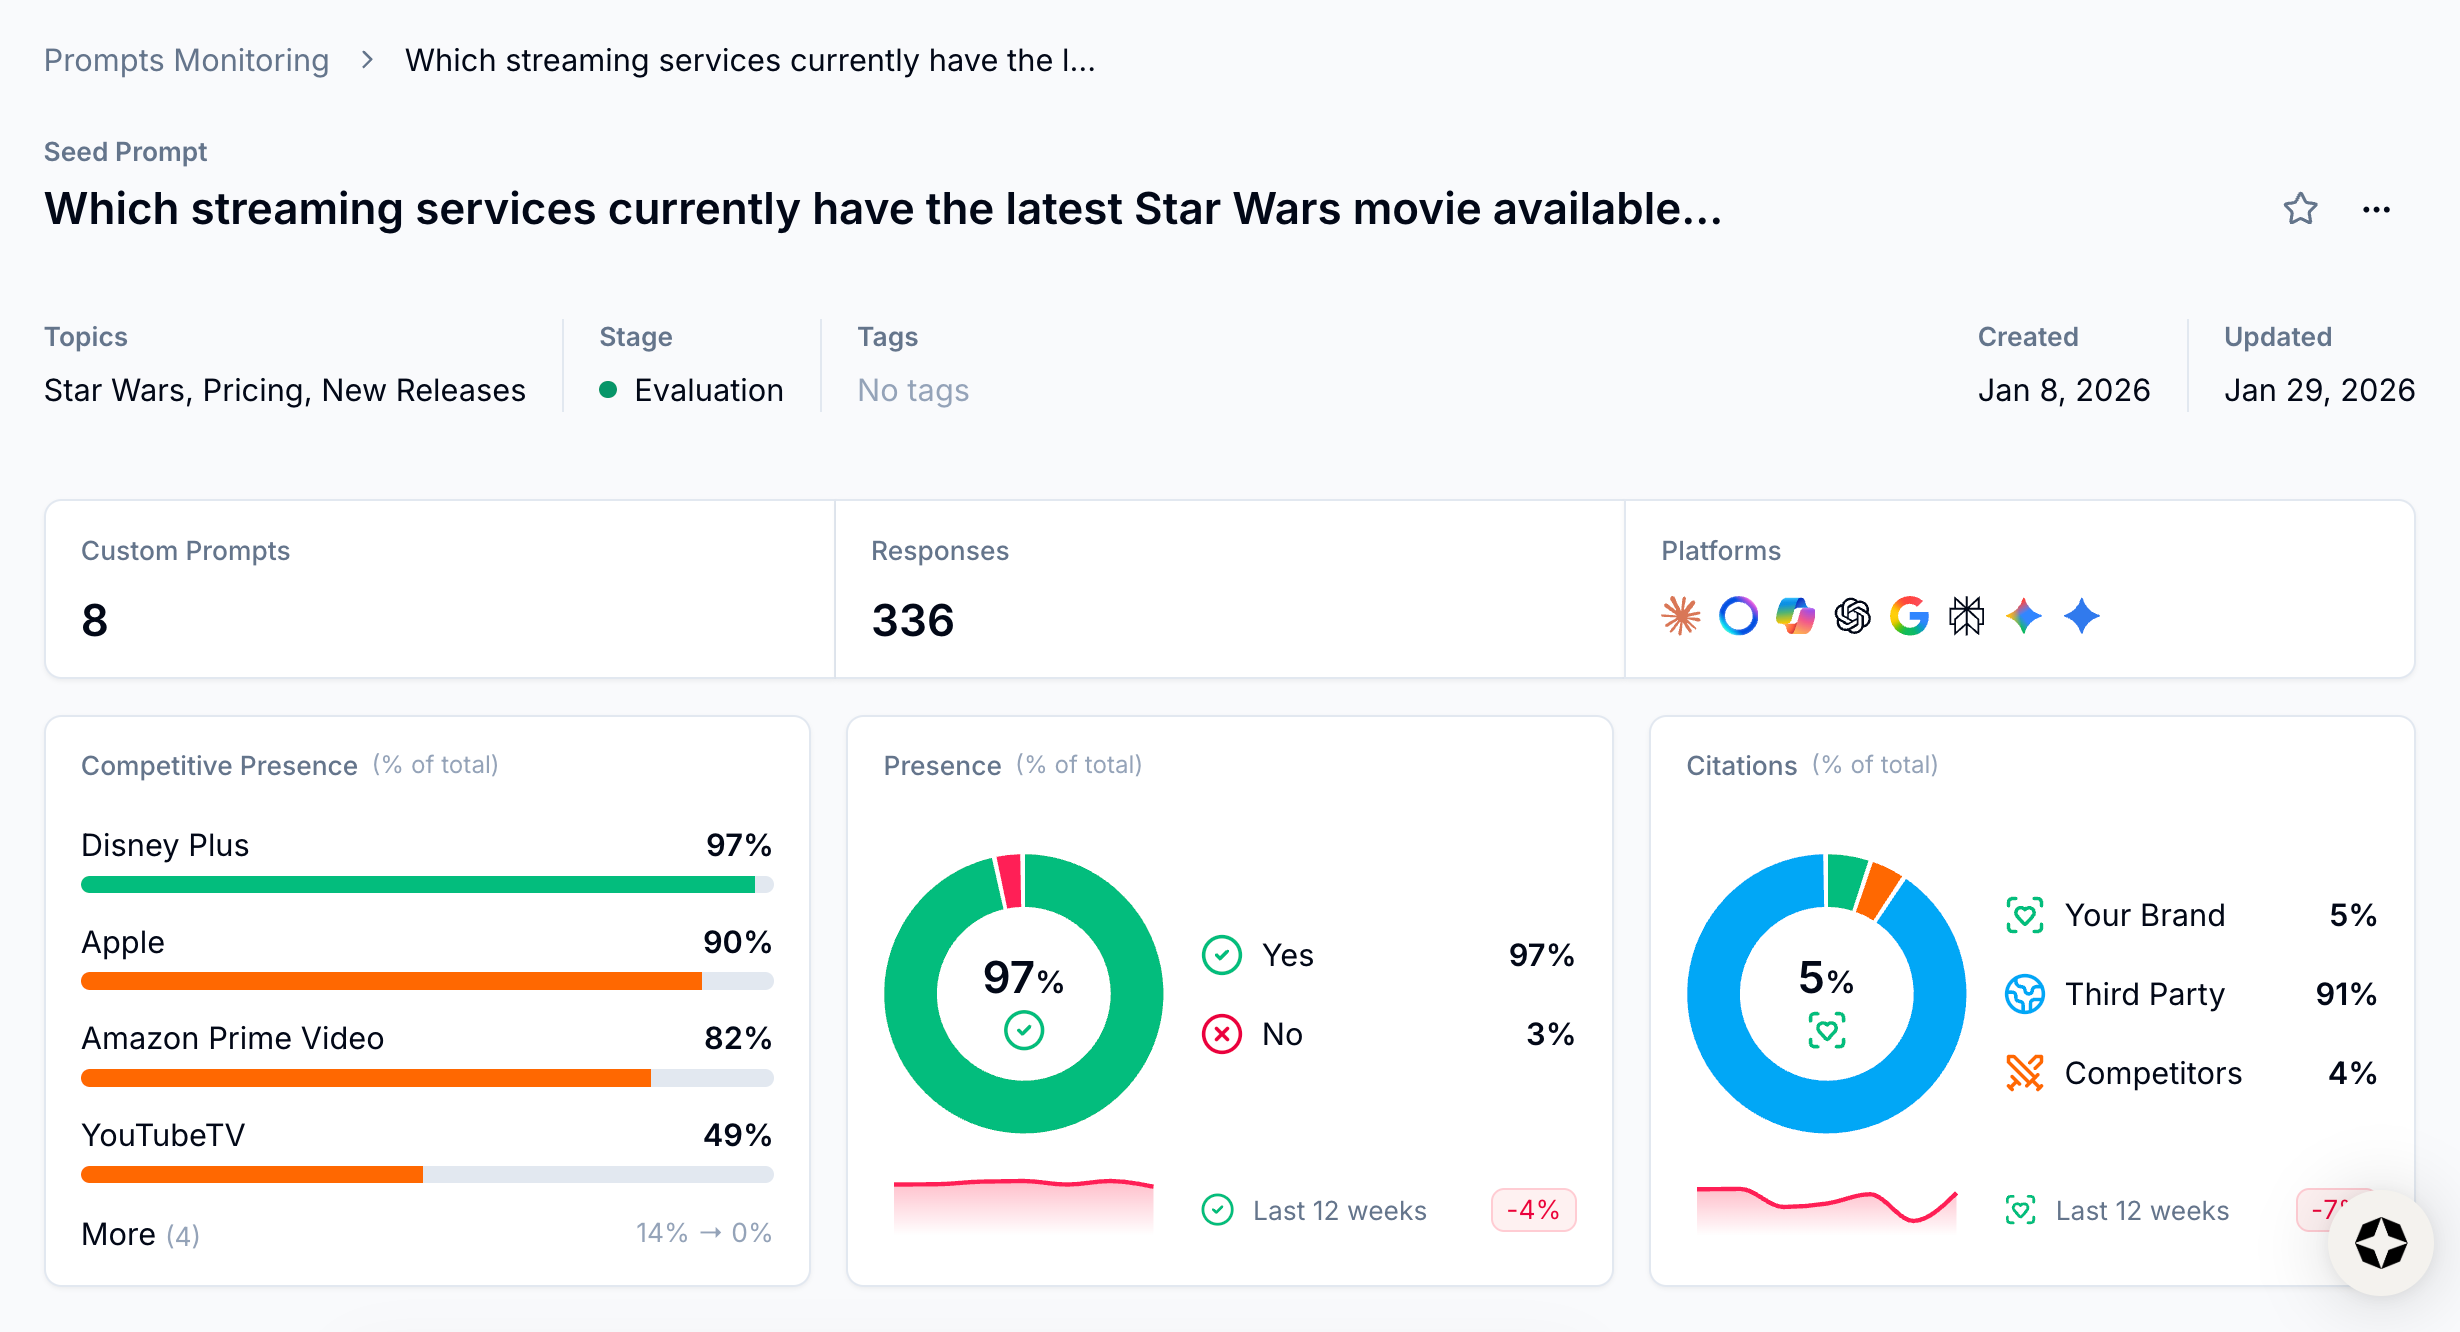The height and width of the screenshot is (1332, 2460).
Task: Click the Perplexity platform icon
Action: (1966, 616)
